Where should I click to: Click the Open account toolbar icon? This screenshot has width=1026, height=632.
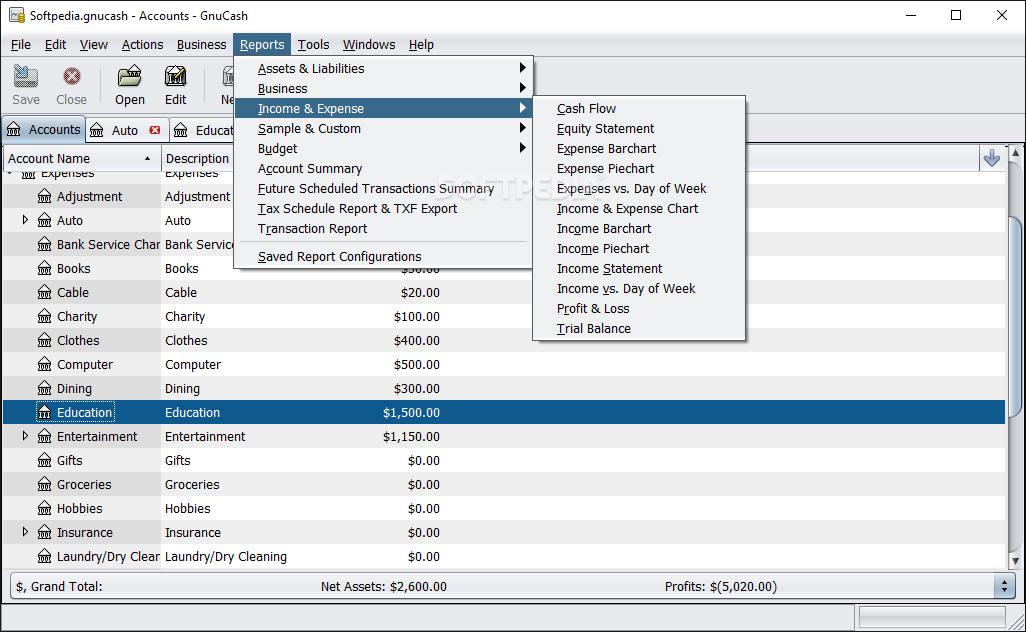click(130, 77)
